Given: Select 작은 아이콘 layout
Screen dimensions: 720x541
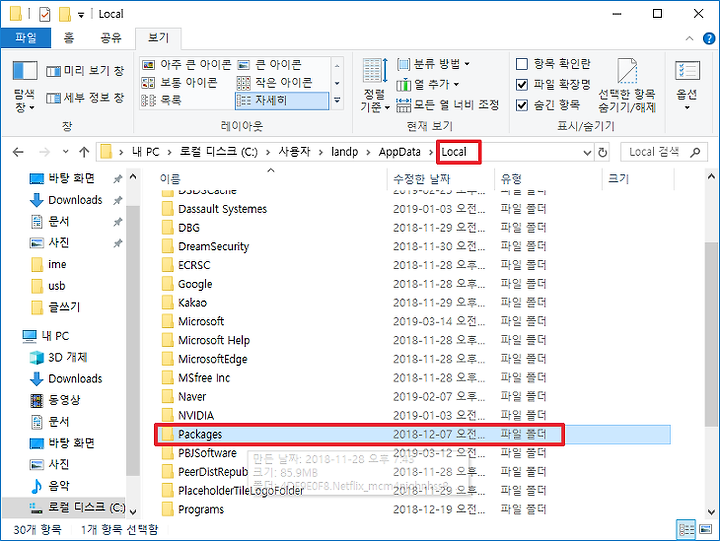Looking at the screenshot, I should (275, 83).
